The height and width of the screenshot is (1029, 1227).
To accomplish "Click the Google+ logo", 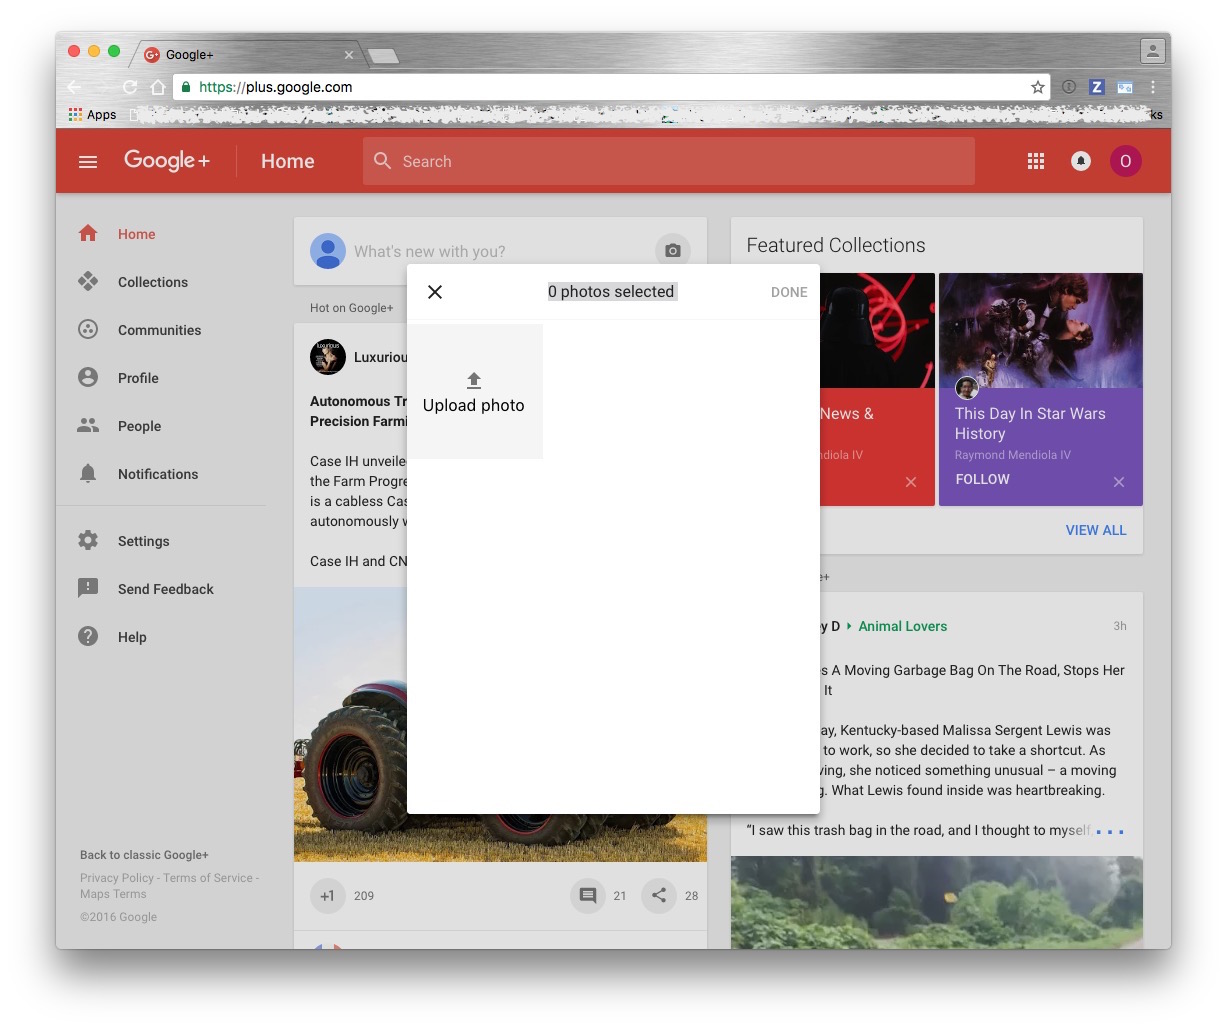I will point(167,161).
